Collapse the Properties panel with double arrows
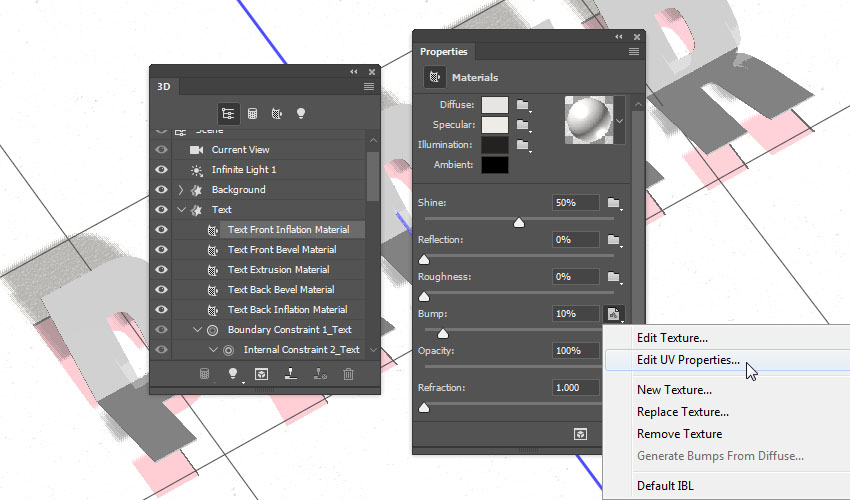This screenshot has height=500, width=850. tap(619, 37)
